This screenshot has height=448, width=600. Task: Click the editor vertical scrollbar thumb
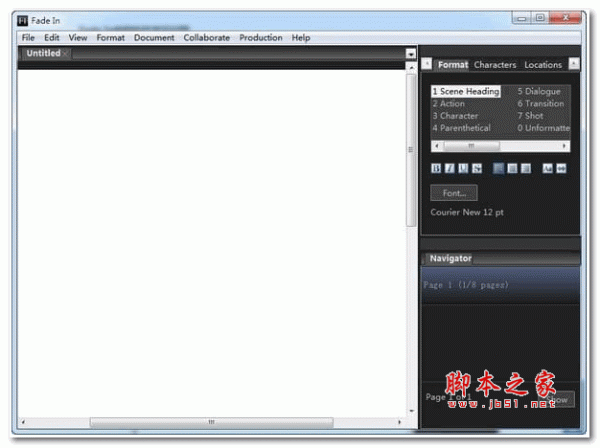point(411,150)
